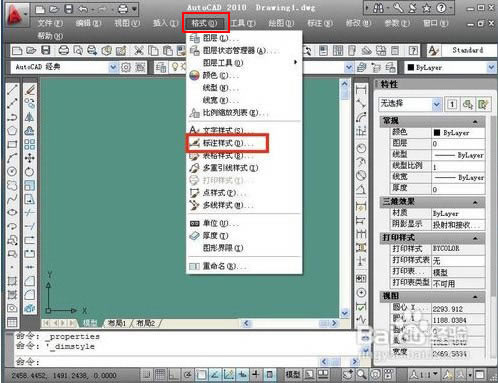Choose 点样式 from the format menu
This screenshot has height=383, width=498.
pos(243,193)
